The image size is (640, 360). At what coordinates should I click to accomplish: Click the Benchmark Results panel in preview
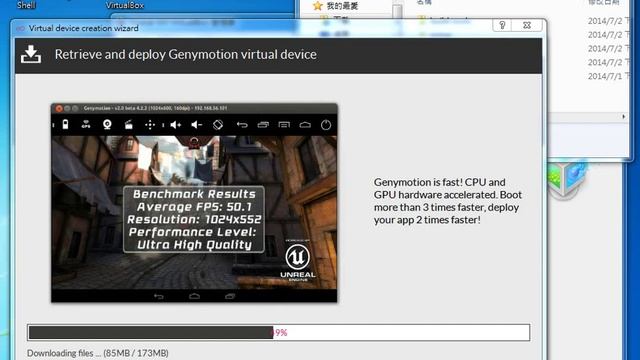click(x=194, y=219)
